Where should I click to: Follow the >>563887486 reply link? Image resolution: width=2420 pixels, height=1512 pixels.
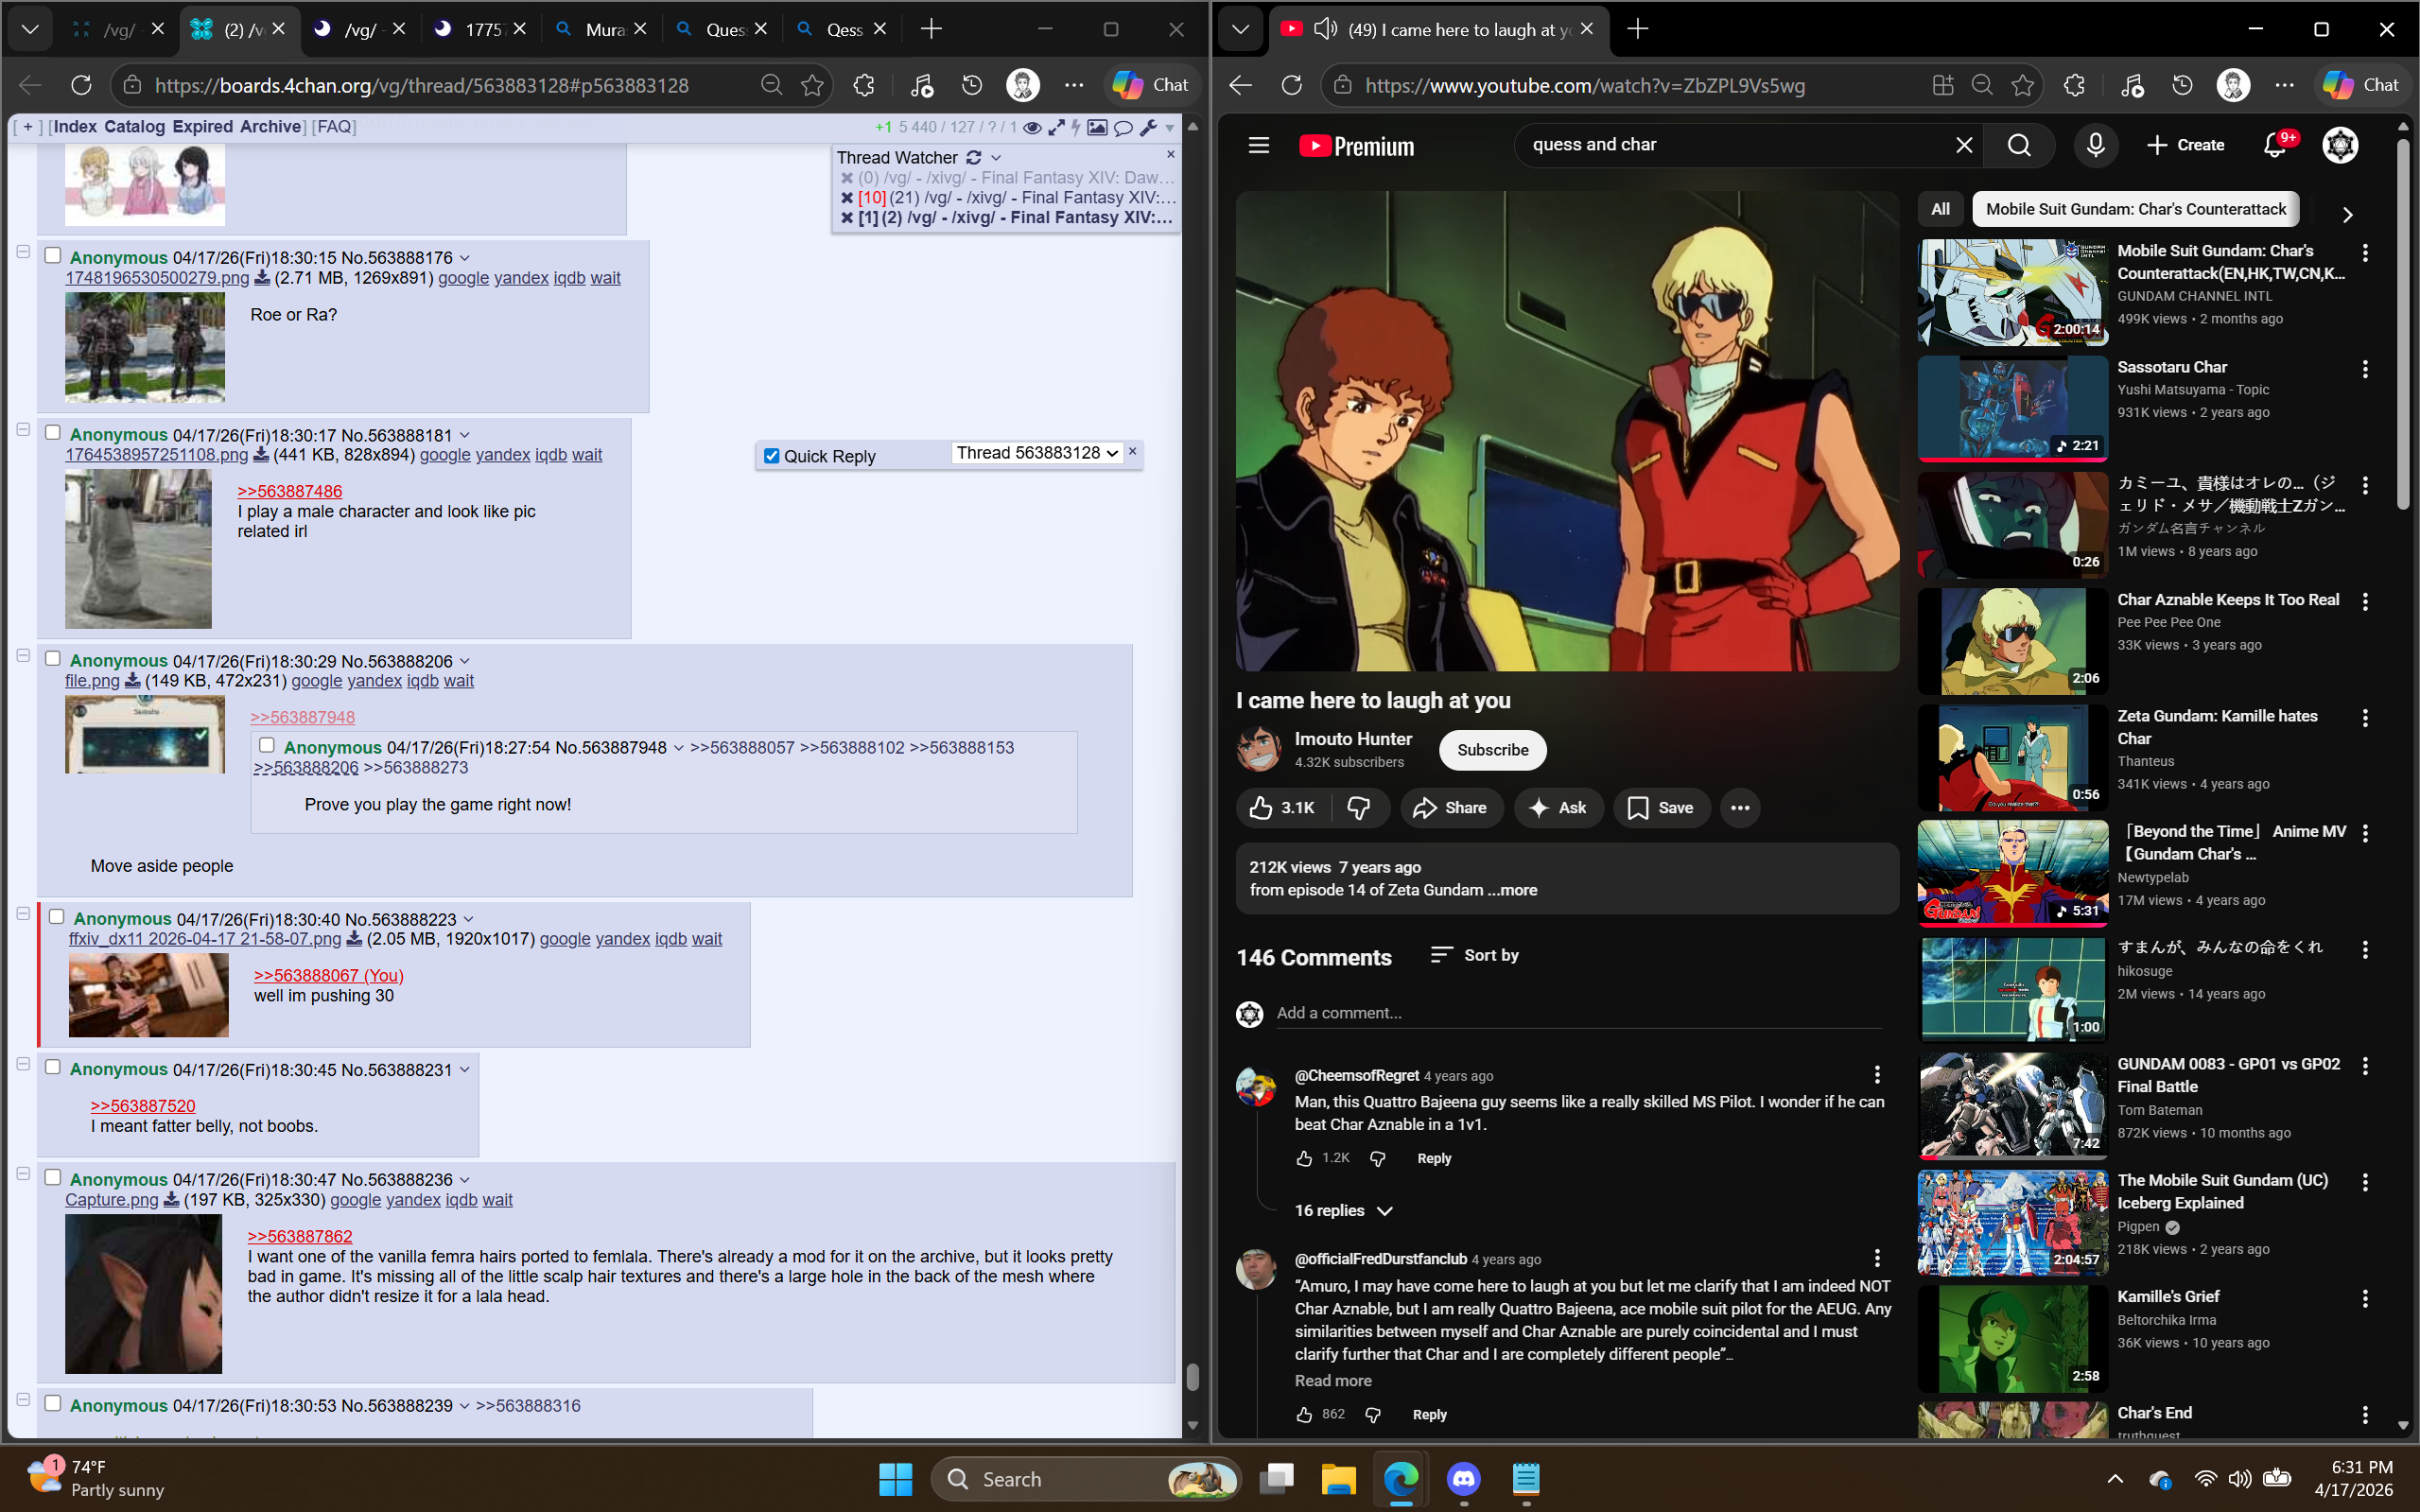coord(289,491)
